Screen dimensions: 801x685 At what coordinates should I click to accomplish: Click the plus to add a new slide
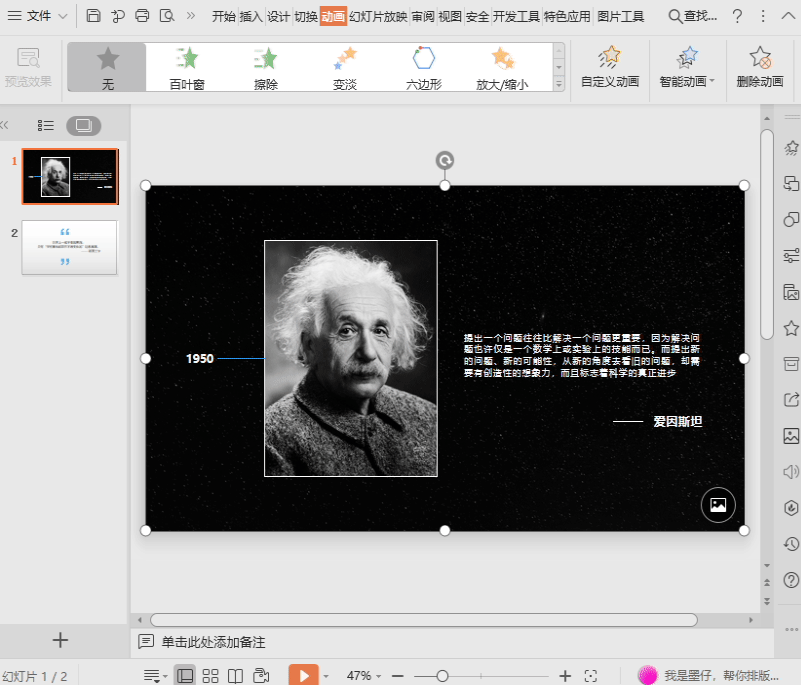(60, 640)
